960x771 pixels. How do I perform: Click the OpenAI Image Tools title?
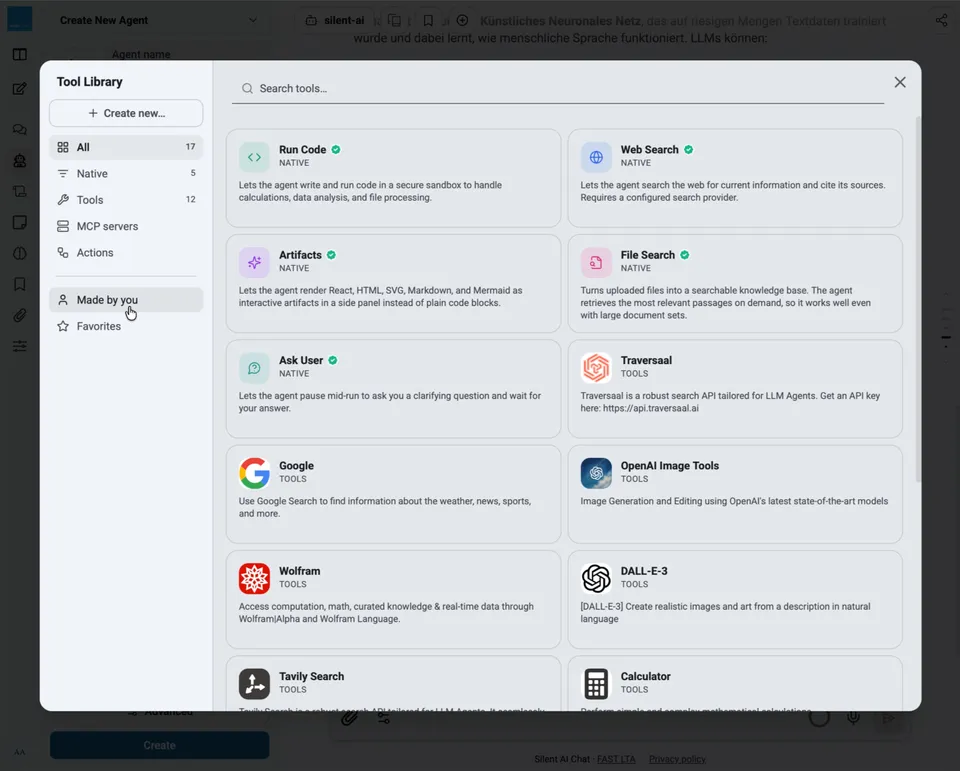point(670,465)
